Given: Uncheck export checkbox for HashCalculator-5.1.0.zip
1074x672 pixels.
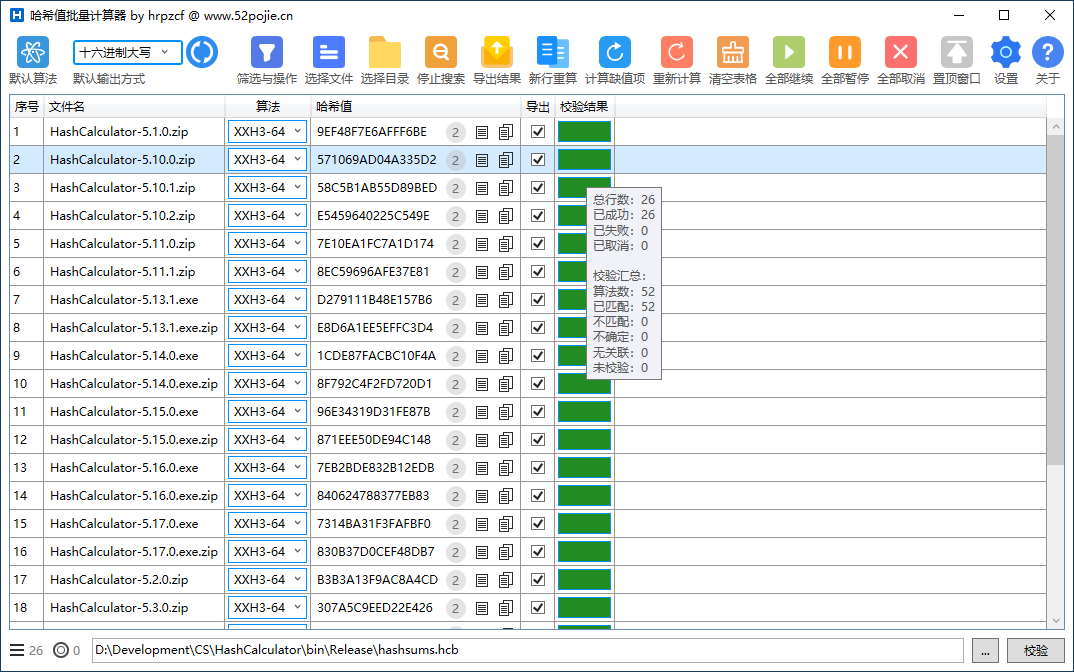Looking at the screenshot, I should point(538,132).
